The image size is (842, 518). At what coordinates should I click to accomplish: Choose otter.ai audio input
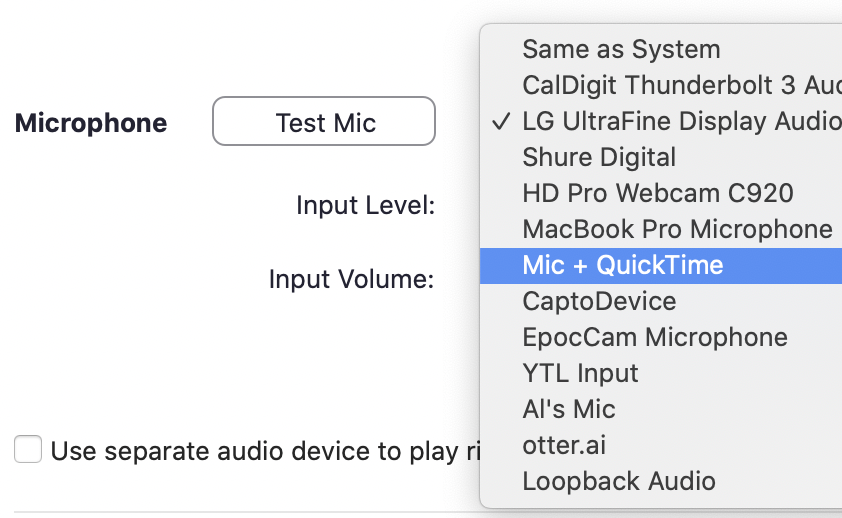564,445
